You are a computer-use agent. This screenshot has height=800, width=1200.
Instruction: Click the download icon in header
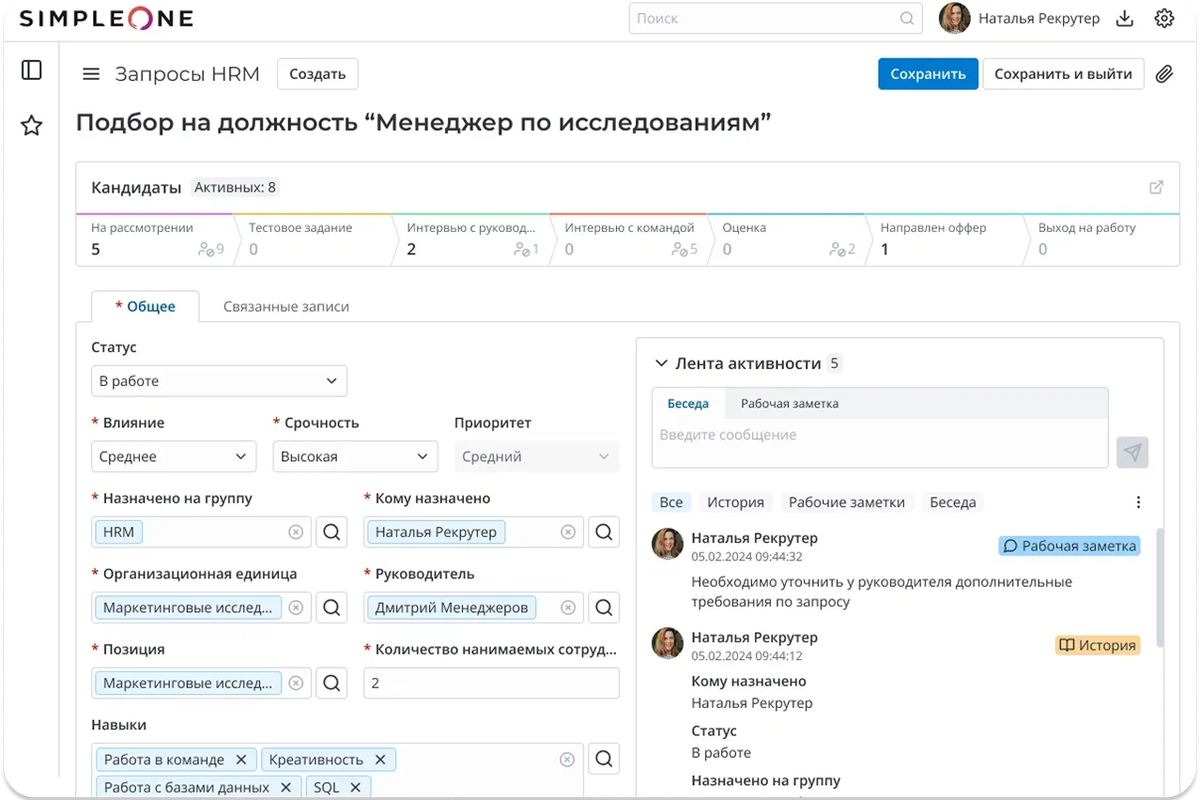pos(1124,18)
